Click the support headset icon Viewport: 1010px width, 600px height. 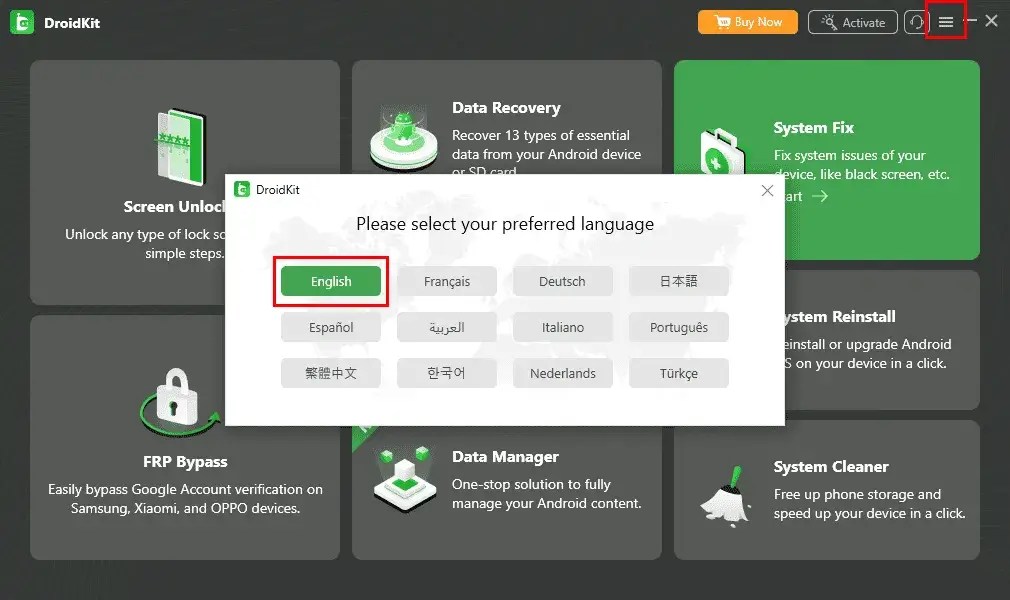917,21
